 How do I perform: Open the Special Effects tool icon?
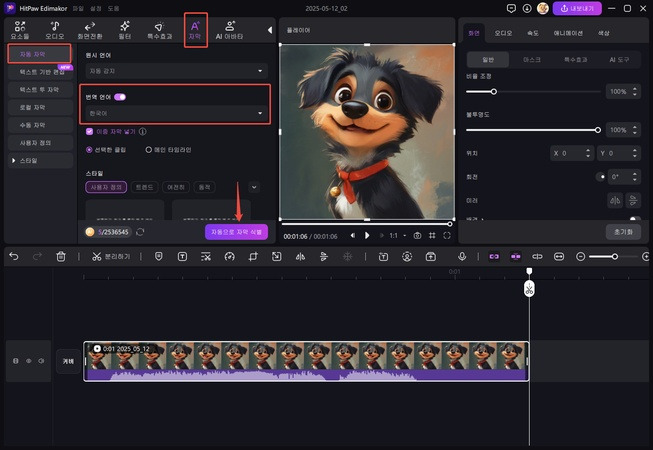pyautogui.click(x=159, y=30)
